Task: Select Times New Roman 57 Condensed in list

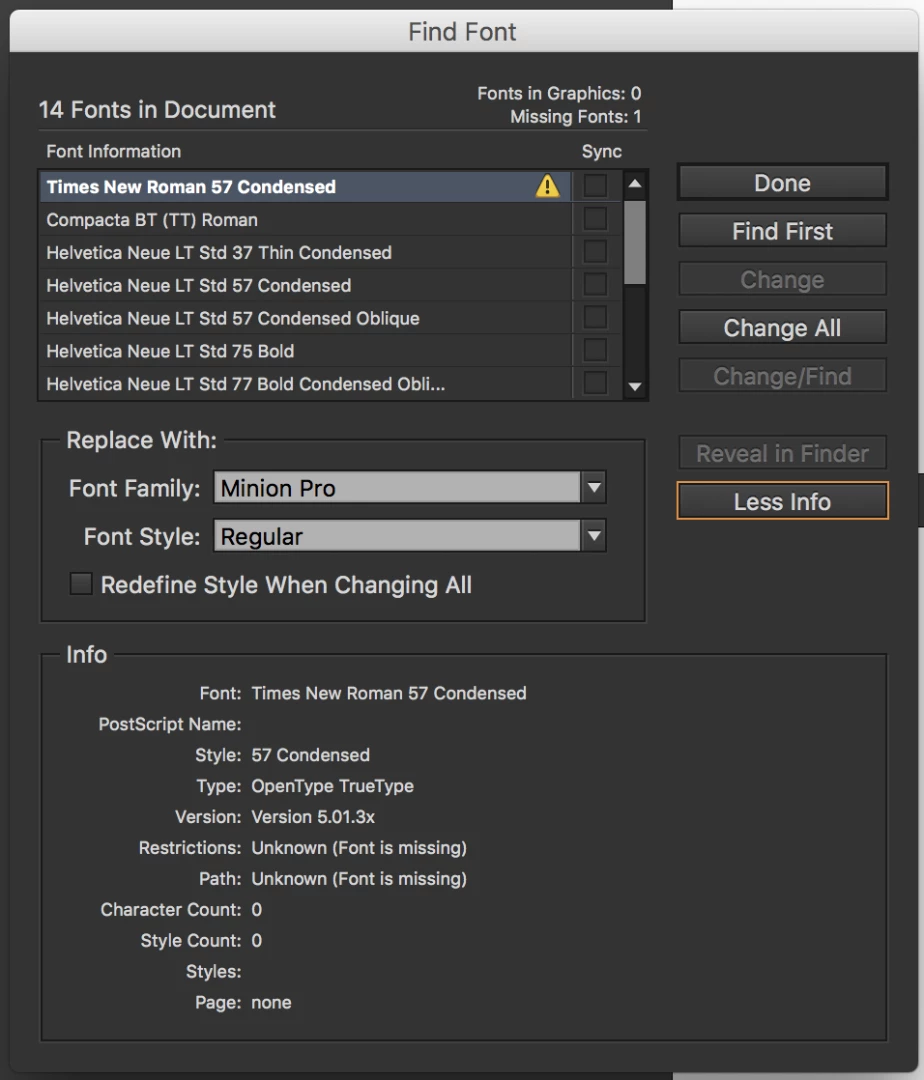Action: tap(305, 187)
